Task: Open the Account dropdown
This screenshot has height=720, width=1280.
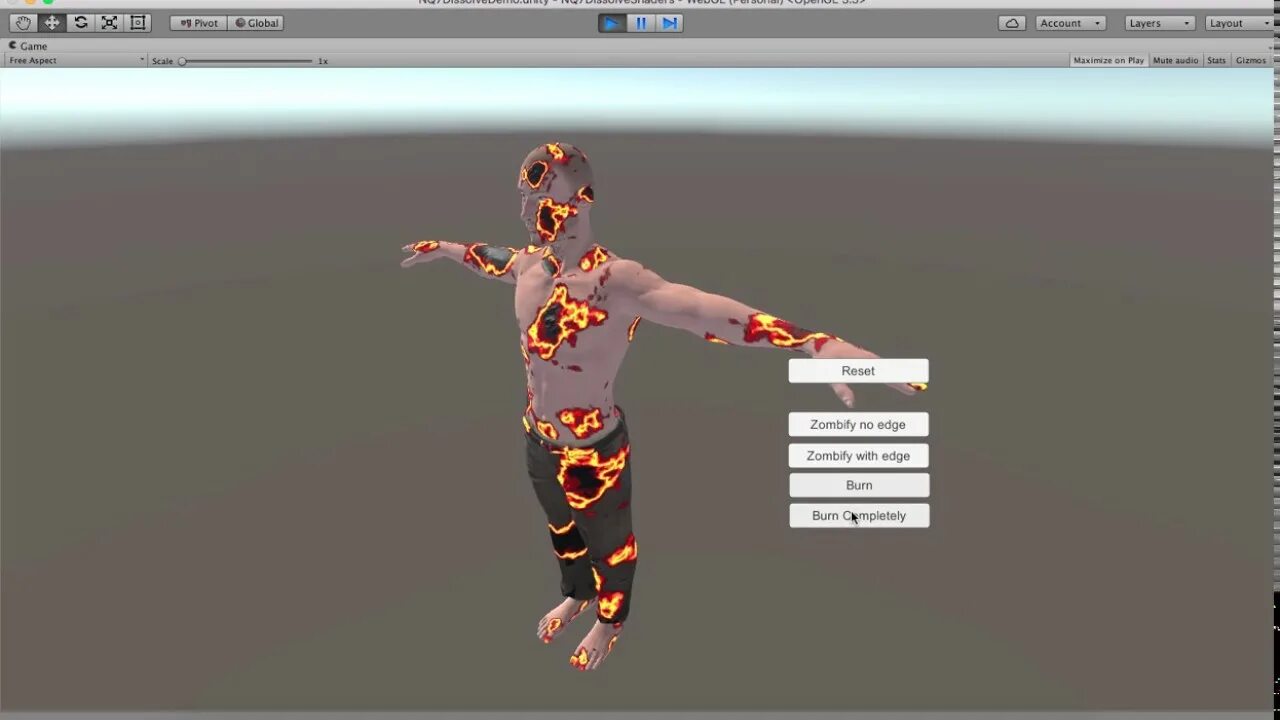Action: click(x=1070, y=23)
